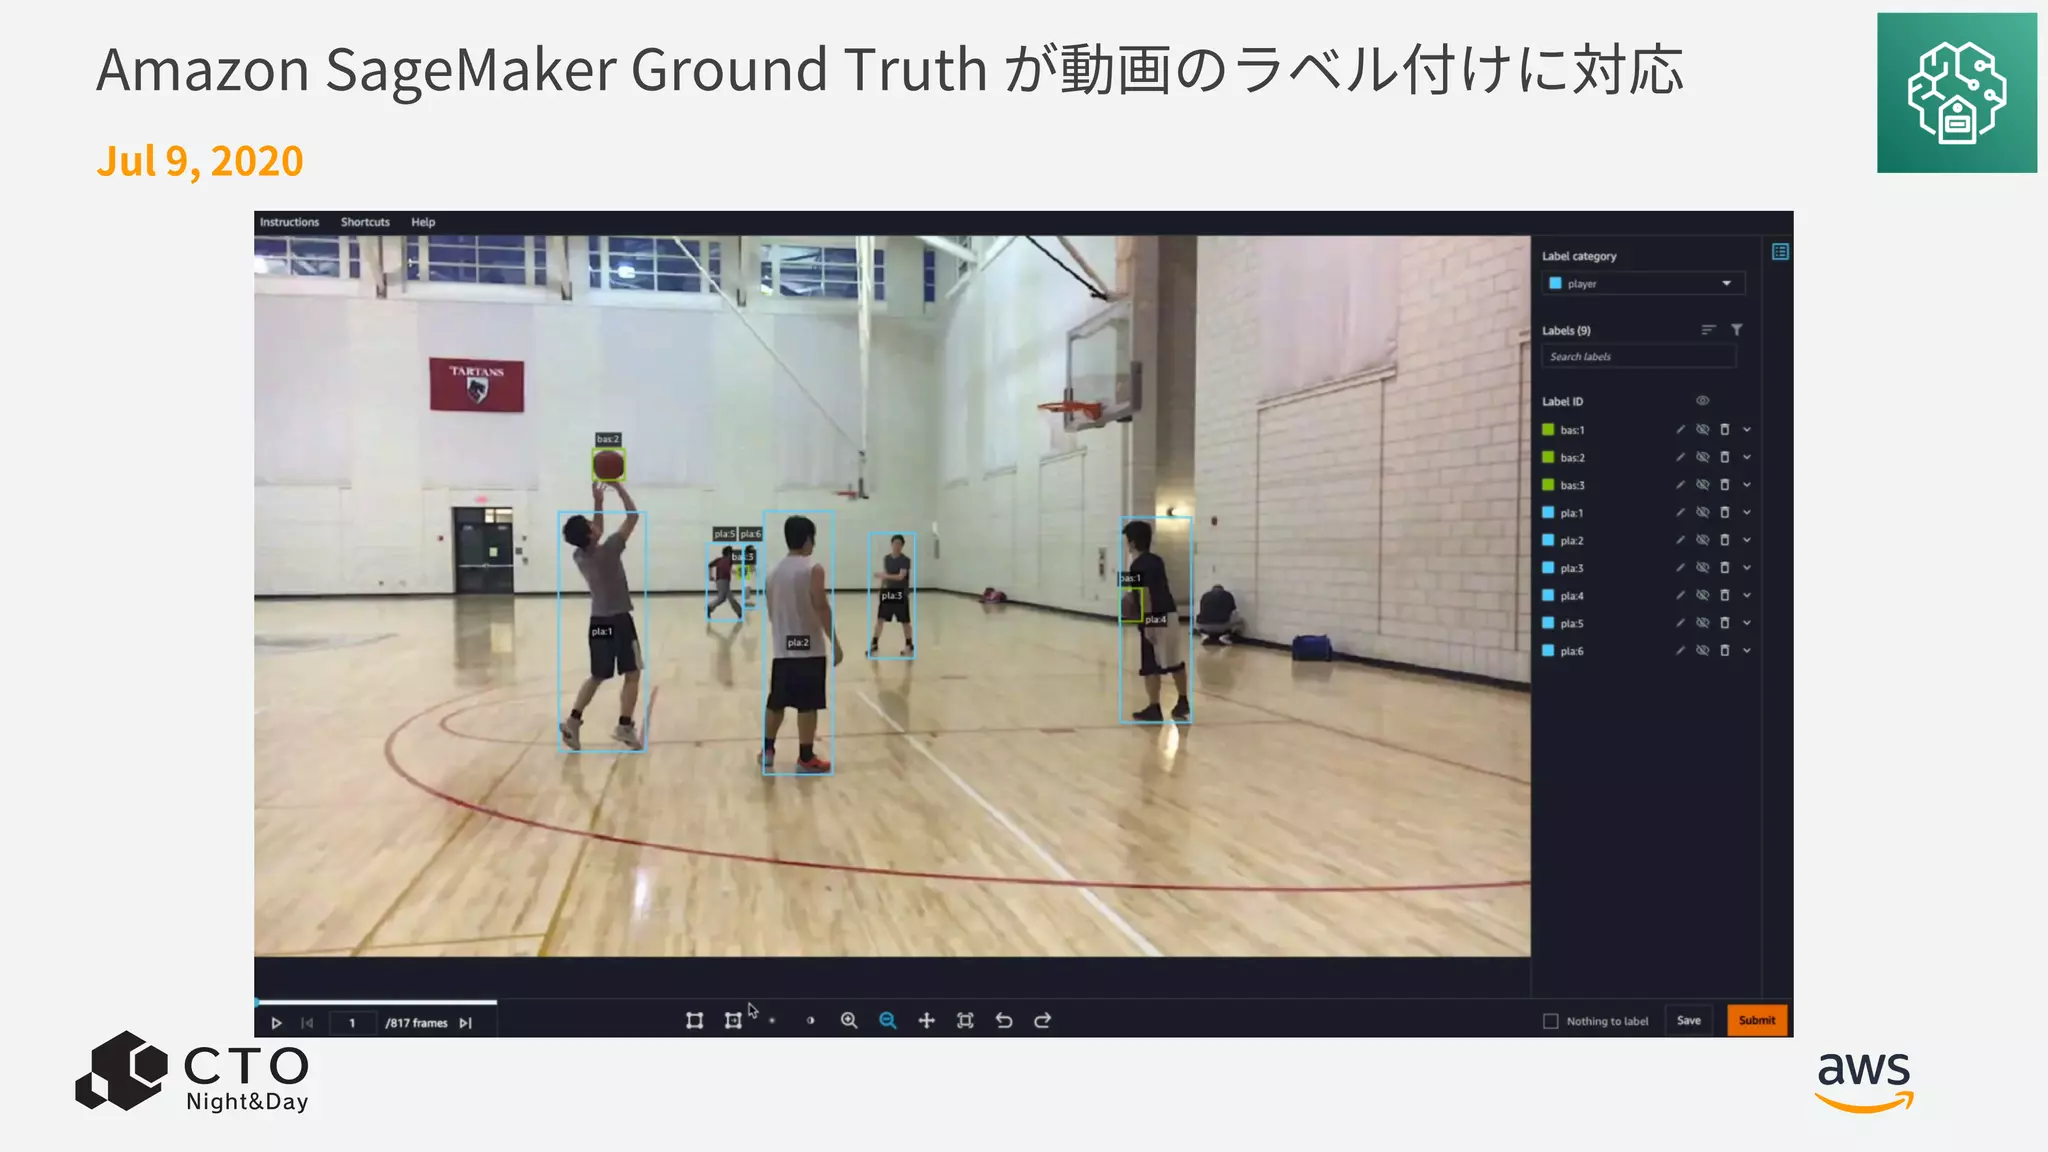Redo the last action

pos(1042,1020)
